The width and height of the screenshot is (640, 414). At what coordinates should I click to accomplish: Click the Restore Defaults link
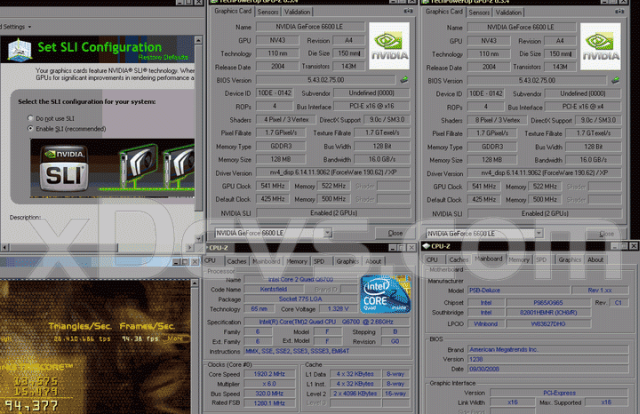point(163,57)
